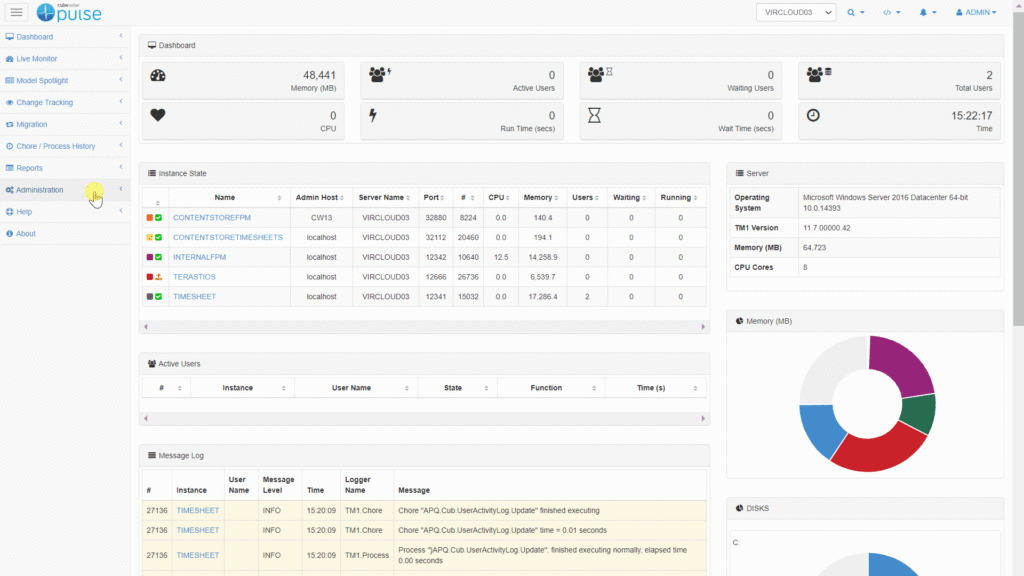Click the green status checkbox for CONTENTSTOREFPM

159,217
